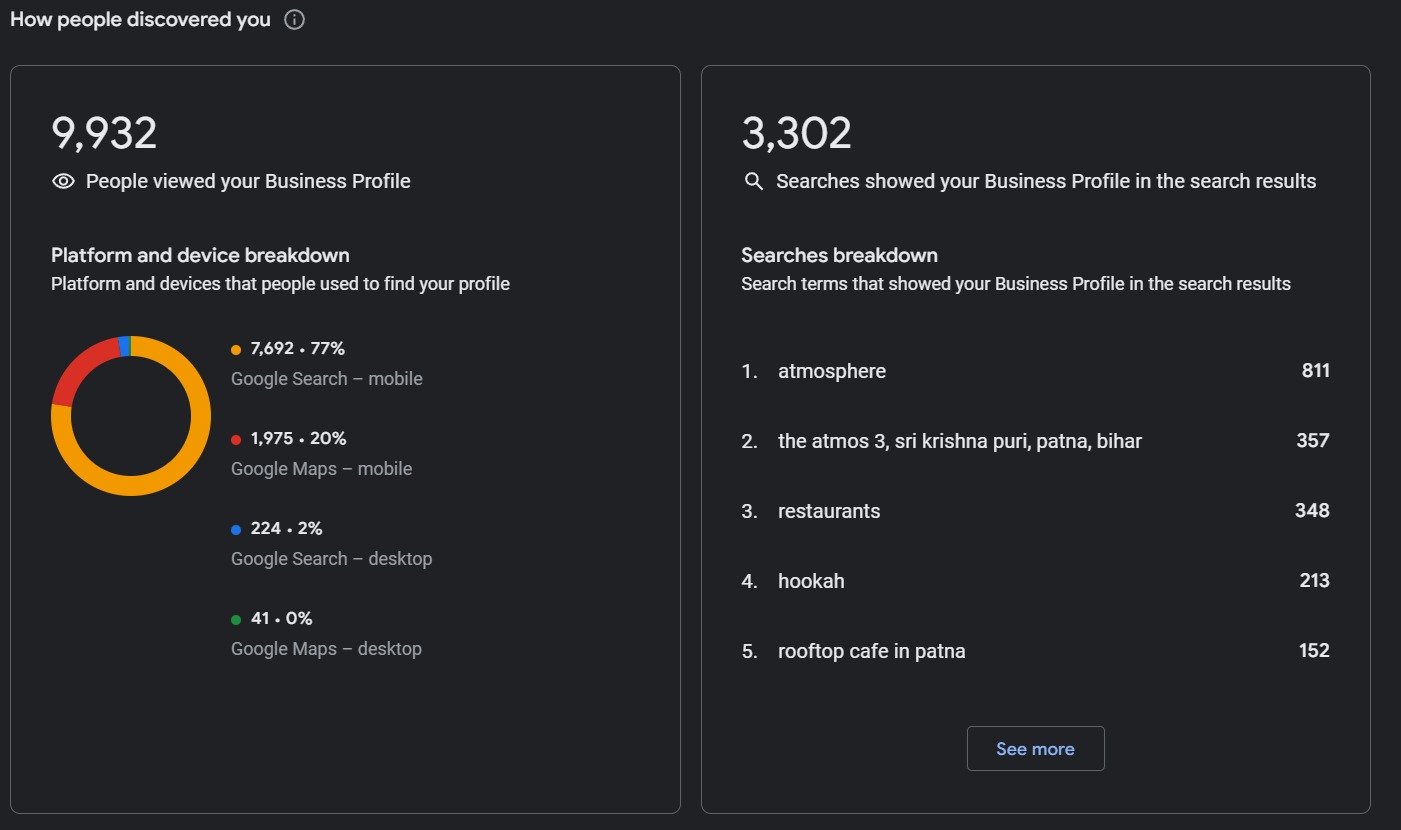1401x830 pixels.
Task: Click the red Google Maps mobile dot
Action: pyautogui.click(x=236, y=440)
